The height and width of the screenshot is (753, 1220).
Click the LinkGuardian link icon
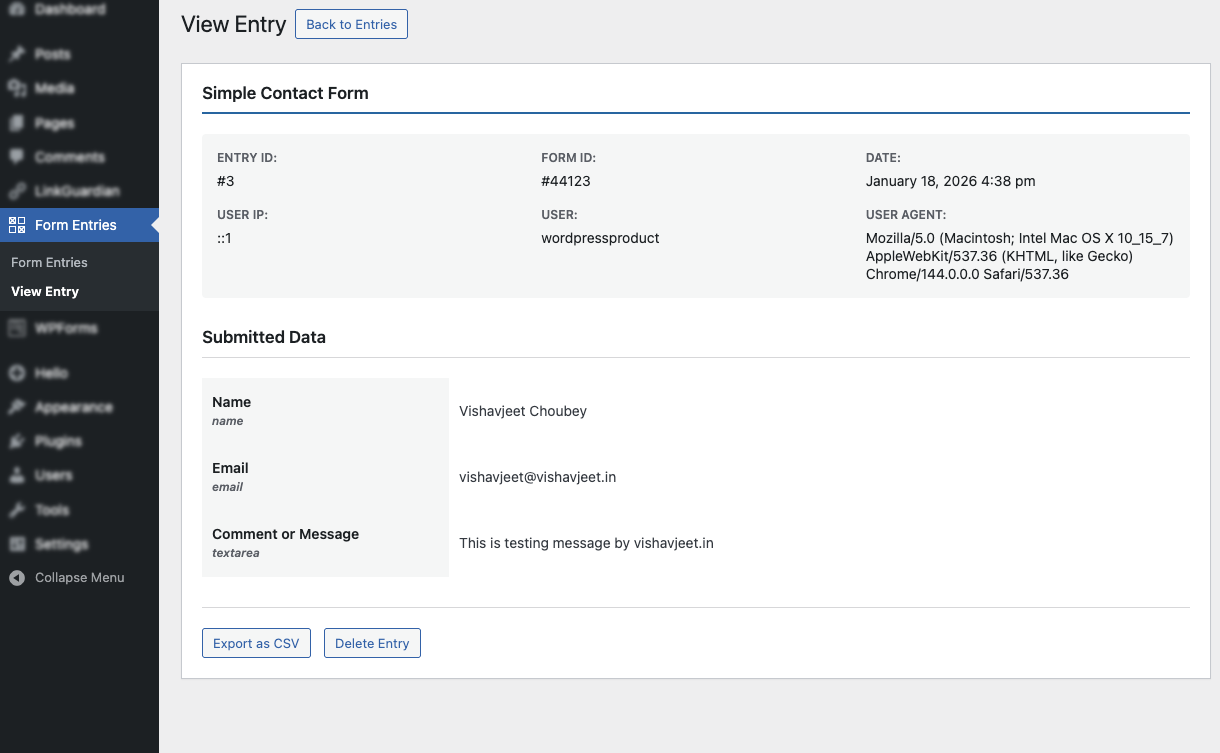[x=16, y=191]
